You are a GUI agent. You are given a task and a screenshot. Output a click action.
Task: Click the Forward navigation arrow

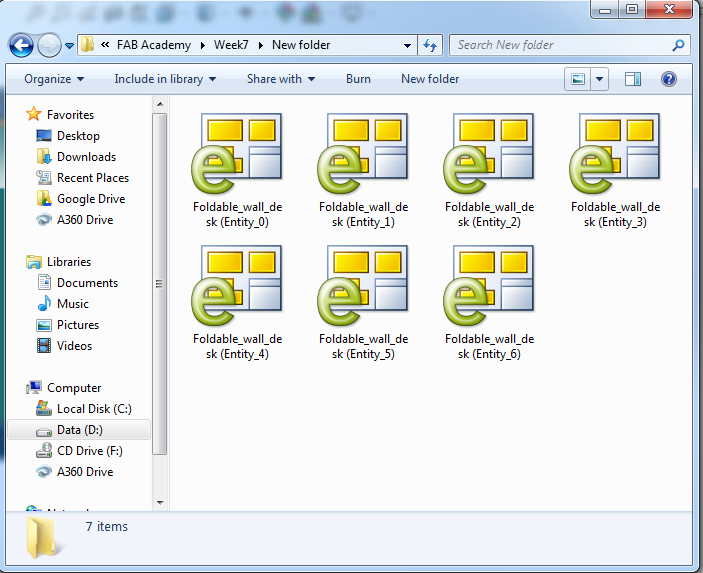coord(49,45)
